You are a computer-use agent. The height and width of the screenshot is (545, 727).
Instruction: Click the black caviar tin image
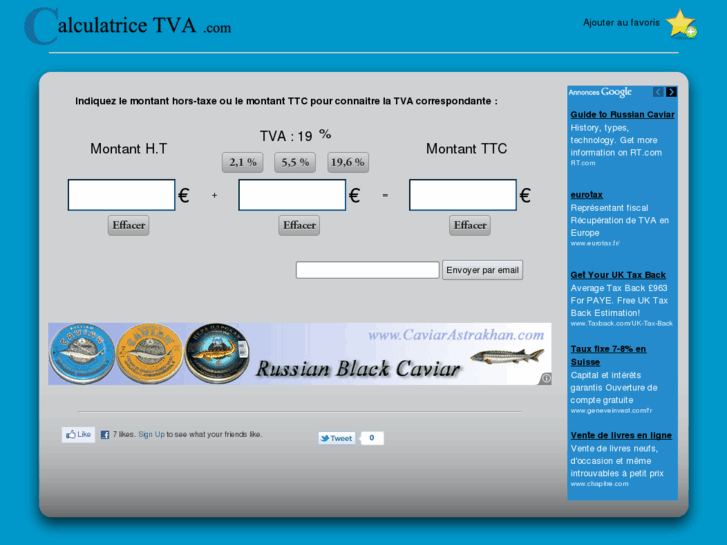(x=217, y=354)
